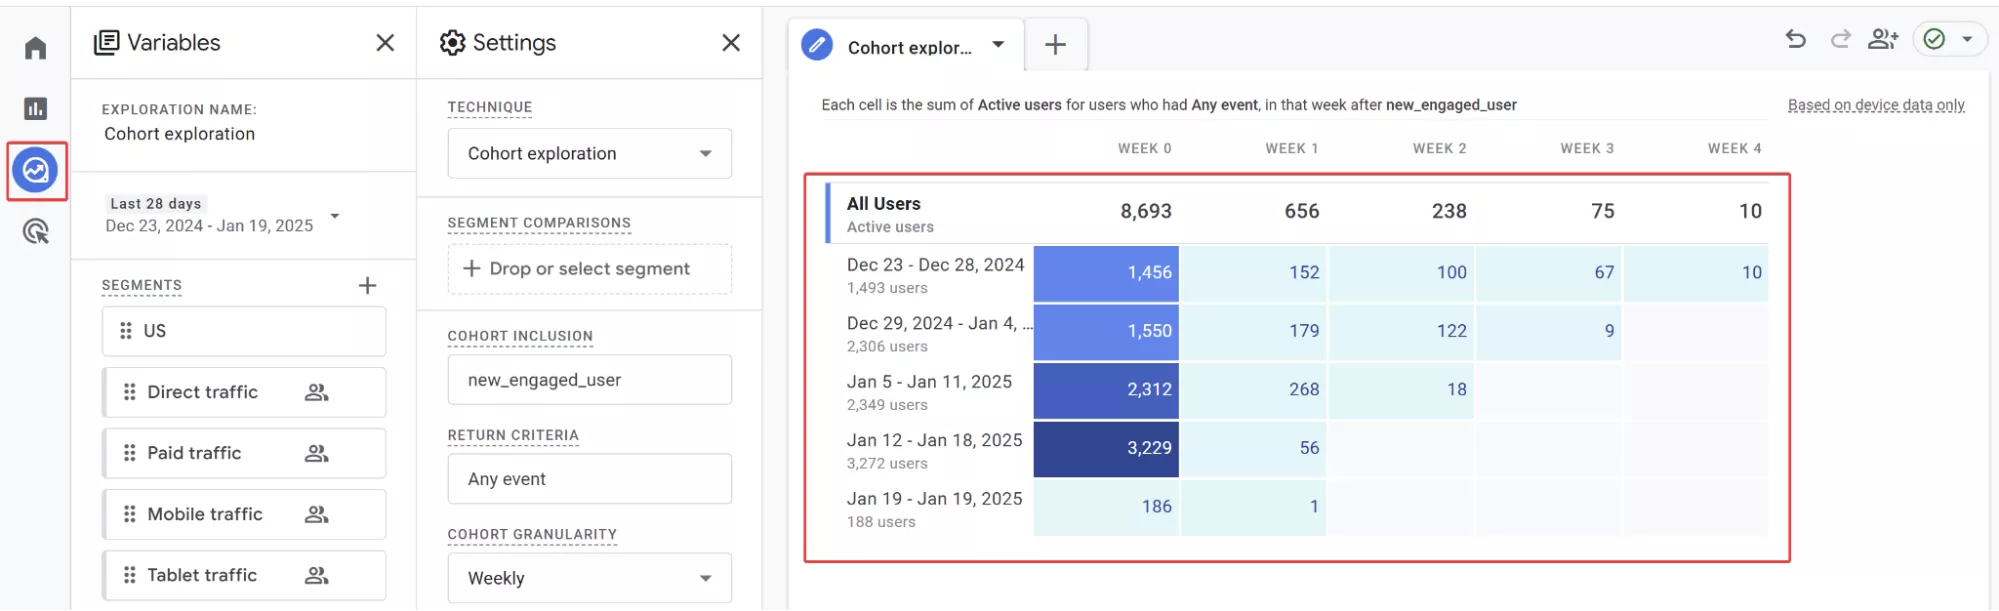Add a new exploration tab

pos(1055,45)
